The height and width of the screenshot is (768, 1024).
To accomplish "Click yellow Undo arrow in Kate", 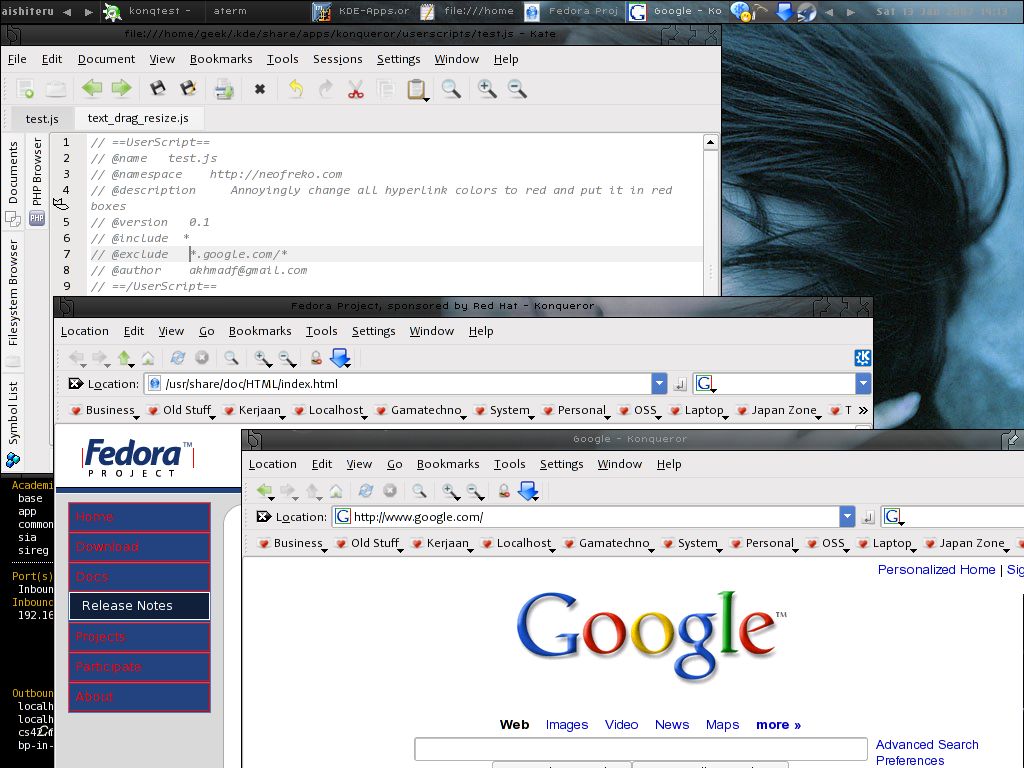I will click(296, 88).
